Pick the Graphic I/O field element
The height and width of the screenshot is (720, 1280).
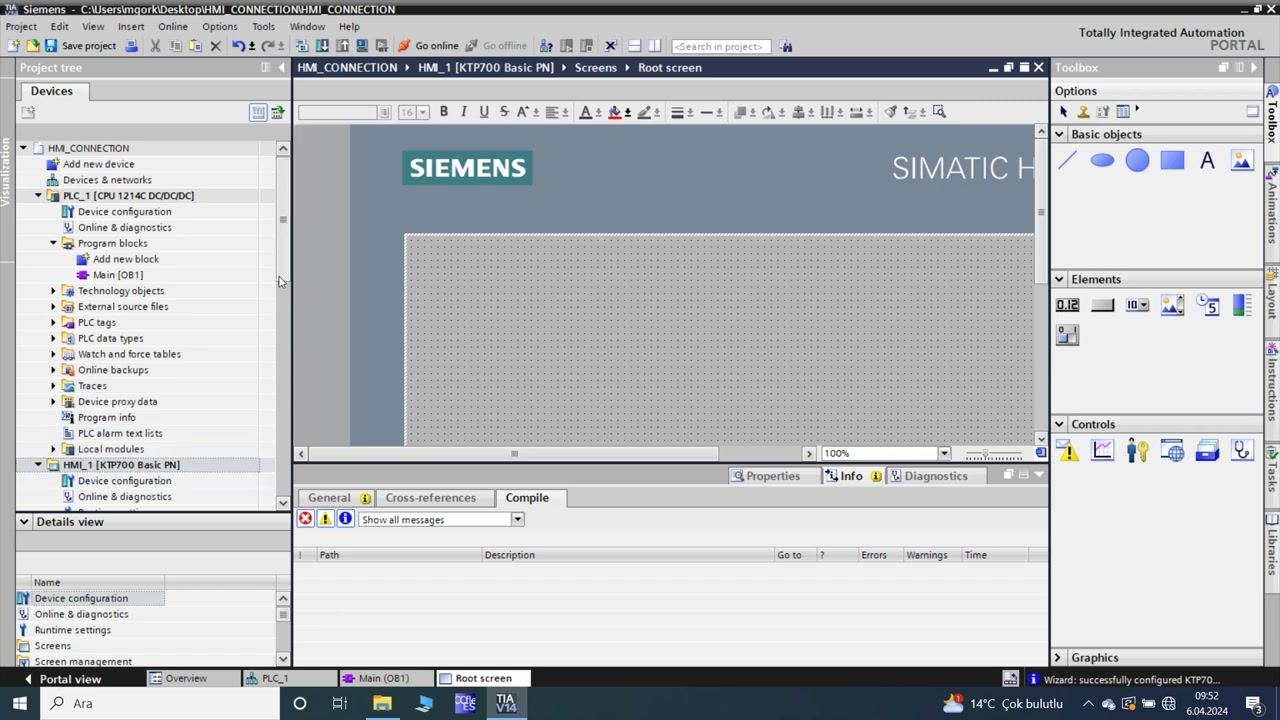pos(1172,306)
